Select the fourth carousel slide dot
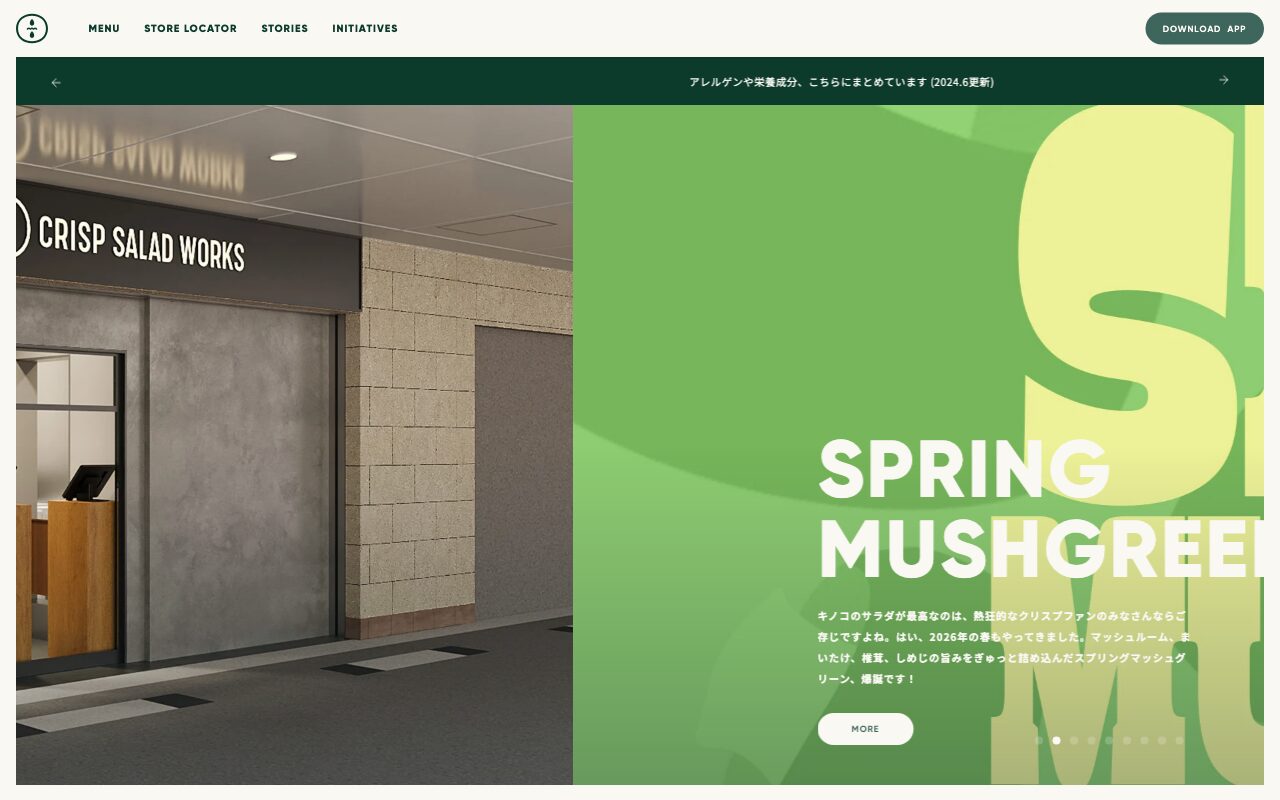 point(1091,741)
